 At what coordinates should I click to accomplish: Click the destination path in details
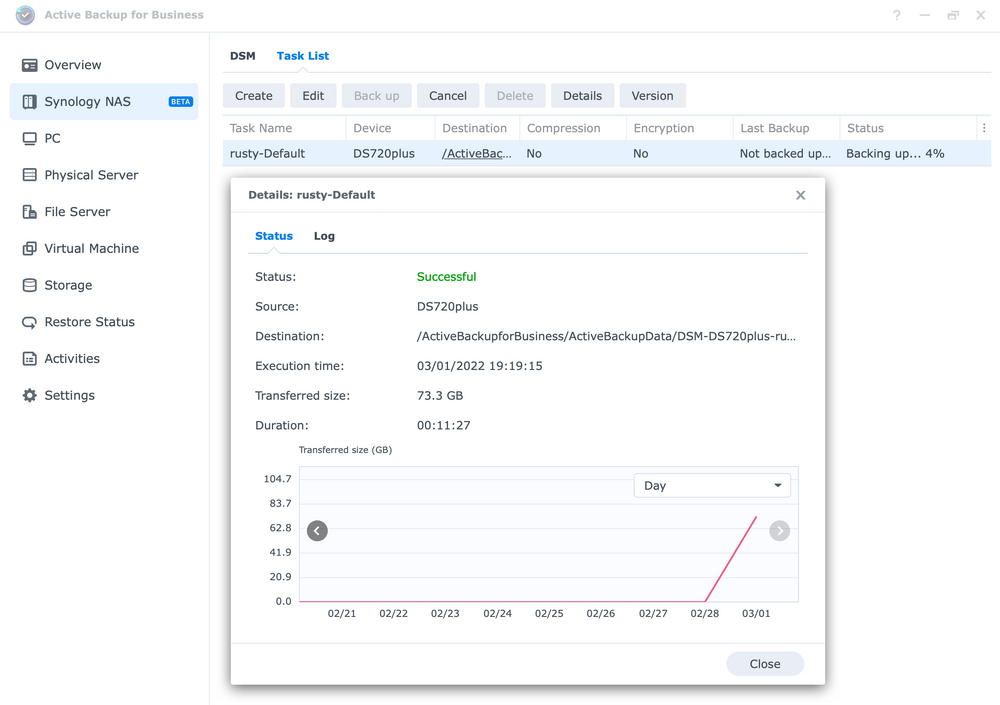(x=606, y=336)
